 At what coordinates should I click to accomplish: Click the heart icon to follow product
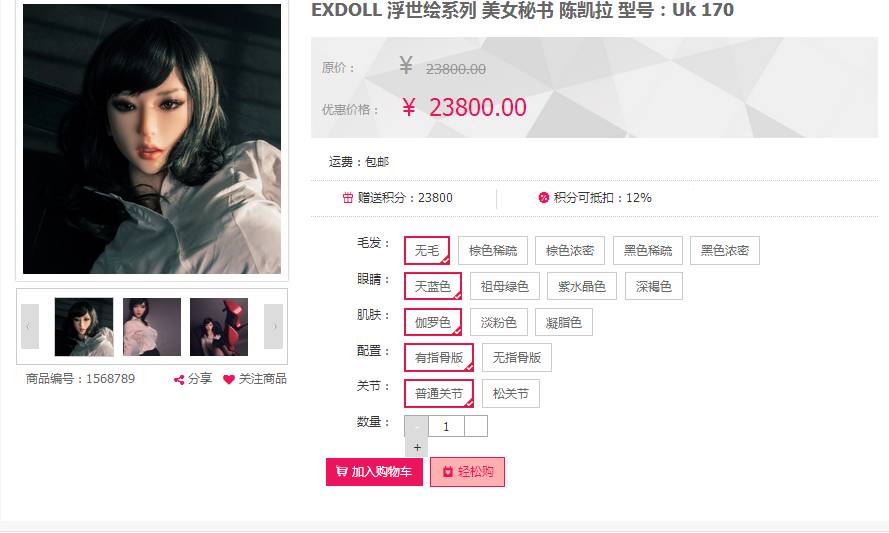228,379
